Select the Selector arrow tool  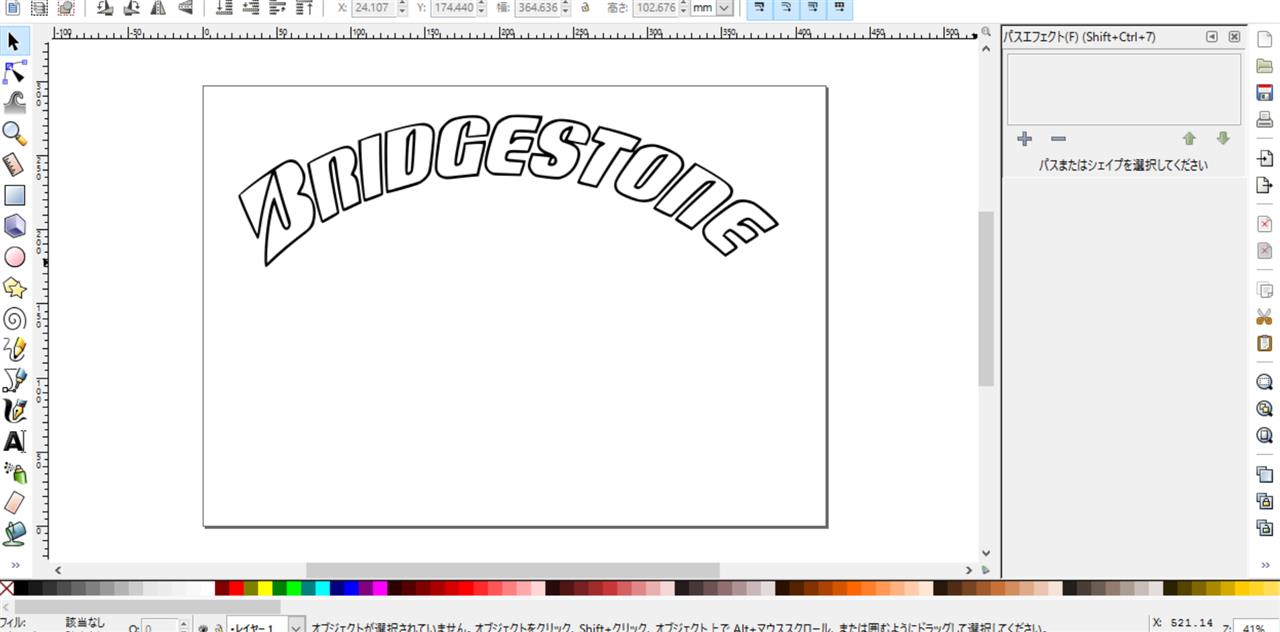click(14, 42)
